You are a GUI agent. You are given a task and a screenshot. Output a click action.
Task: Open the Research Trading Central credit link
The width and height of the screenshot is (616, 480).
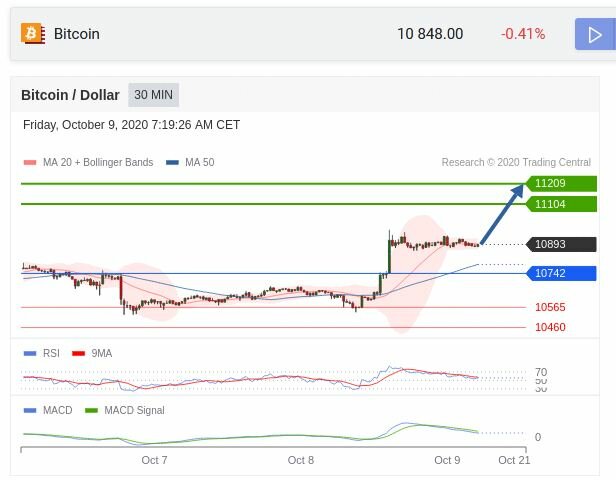pos(516,162)
